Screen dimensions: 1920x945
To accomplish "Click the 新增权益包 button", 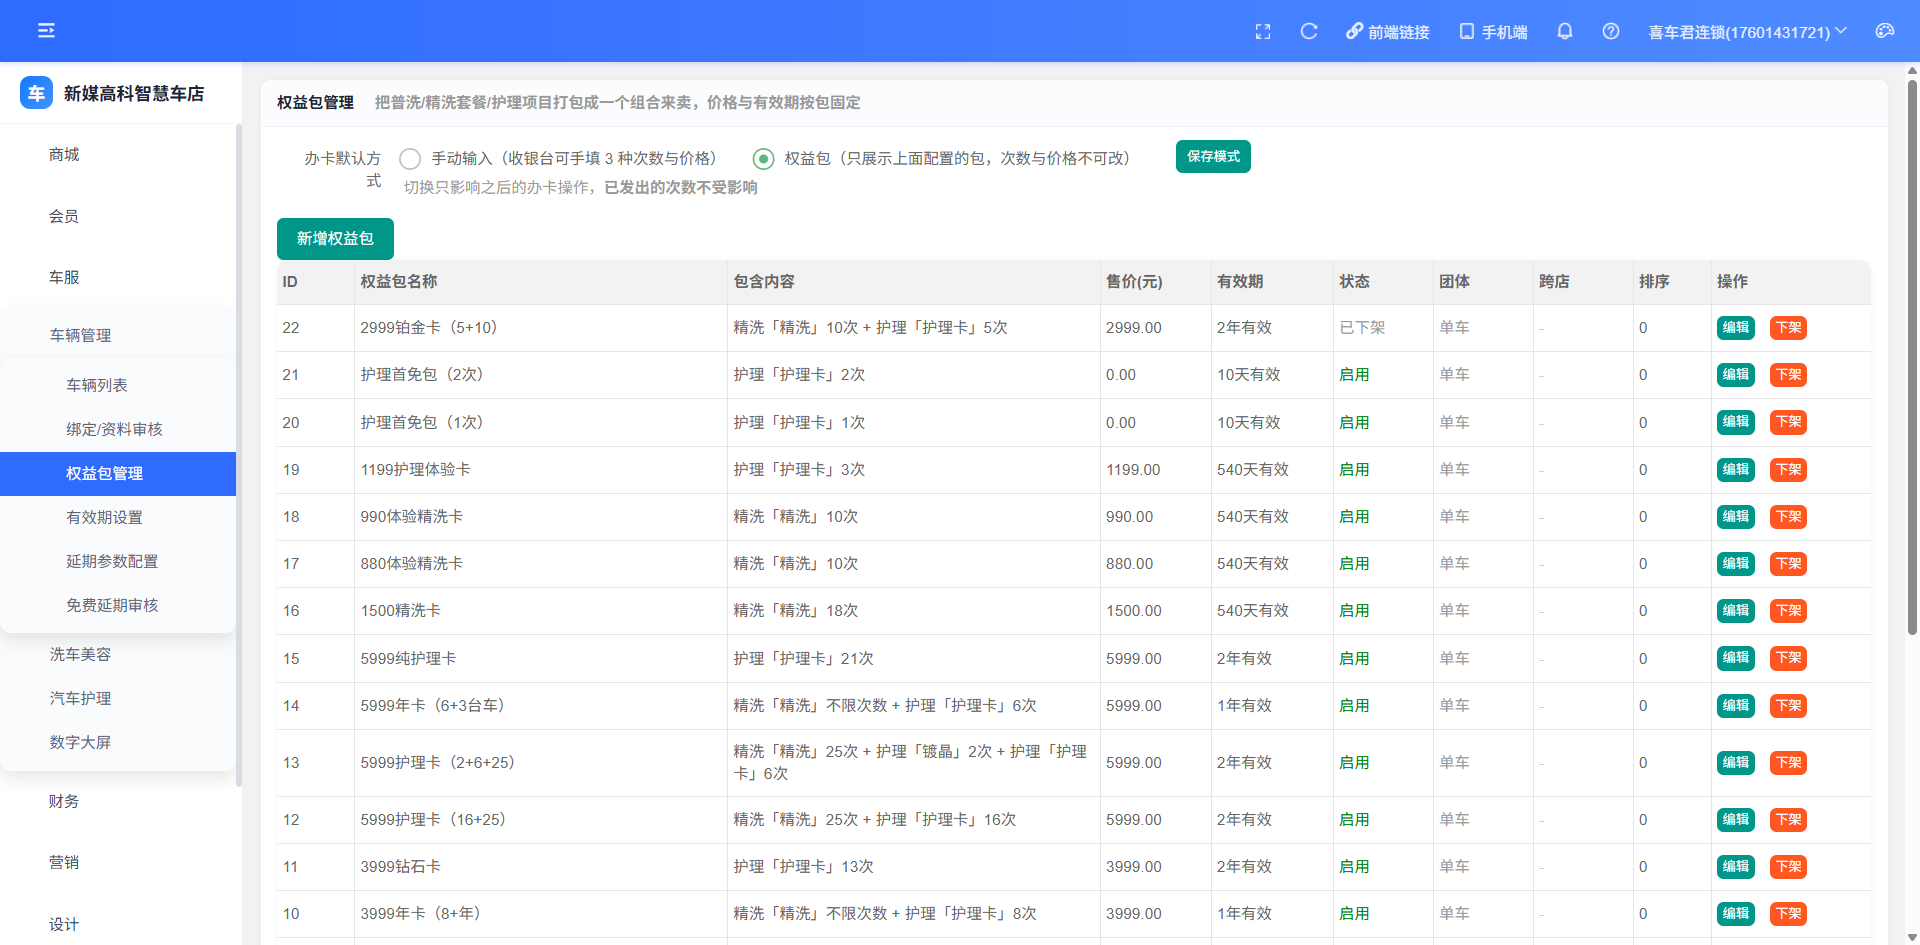I will pyautogui.click(x=335, y=239).
